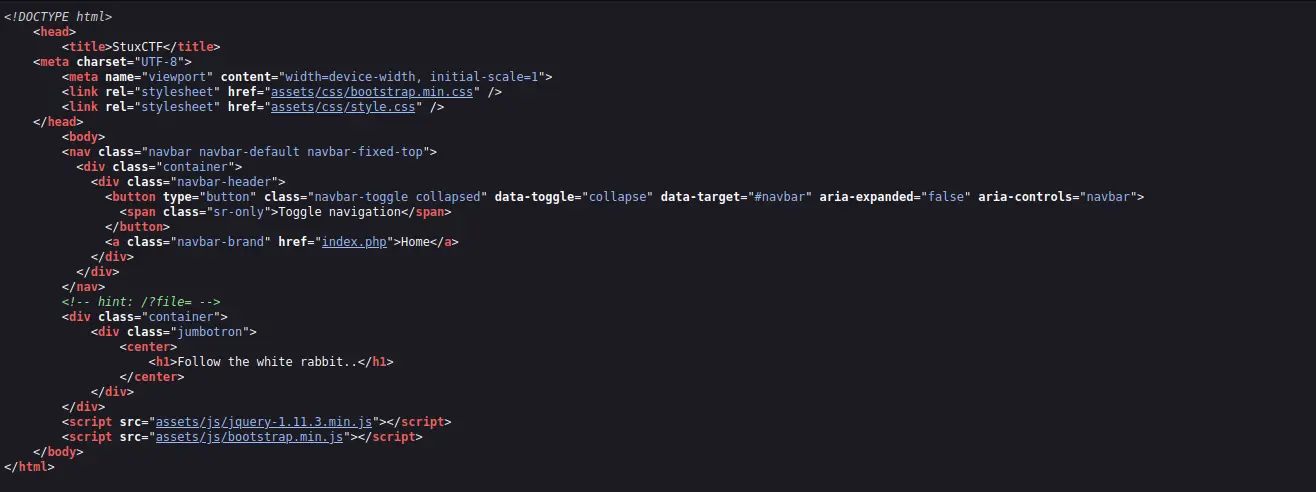The height and width of the screenshot is (492, 1316).
Task: Click the opening center tag
Action: [148, 347]
